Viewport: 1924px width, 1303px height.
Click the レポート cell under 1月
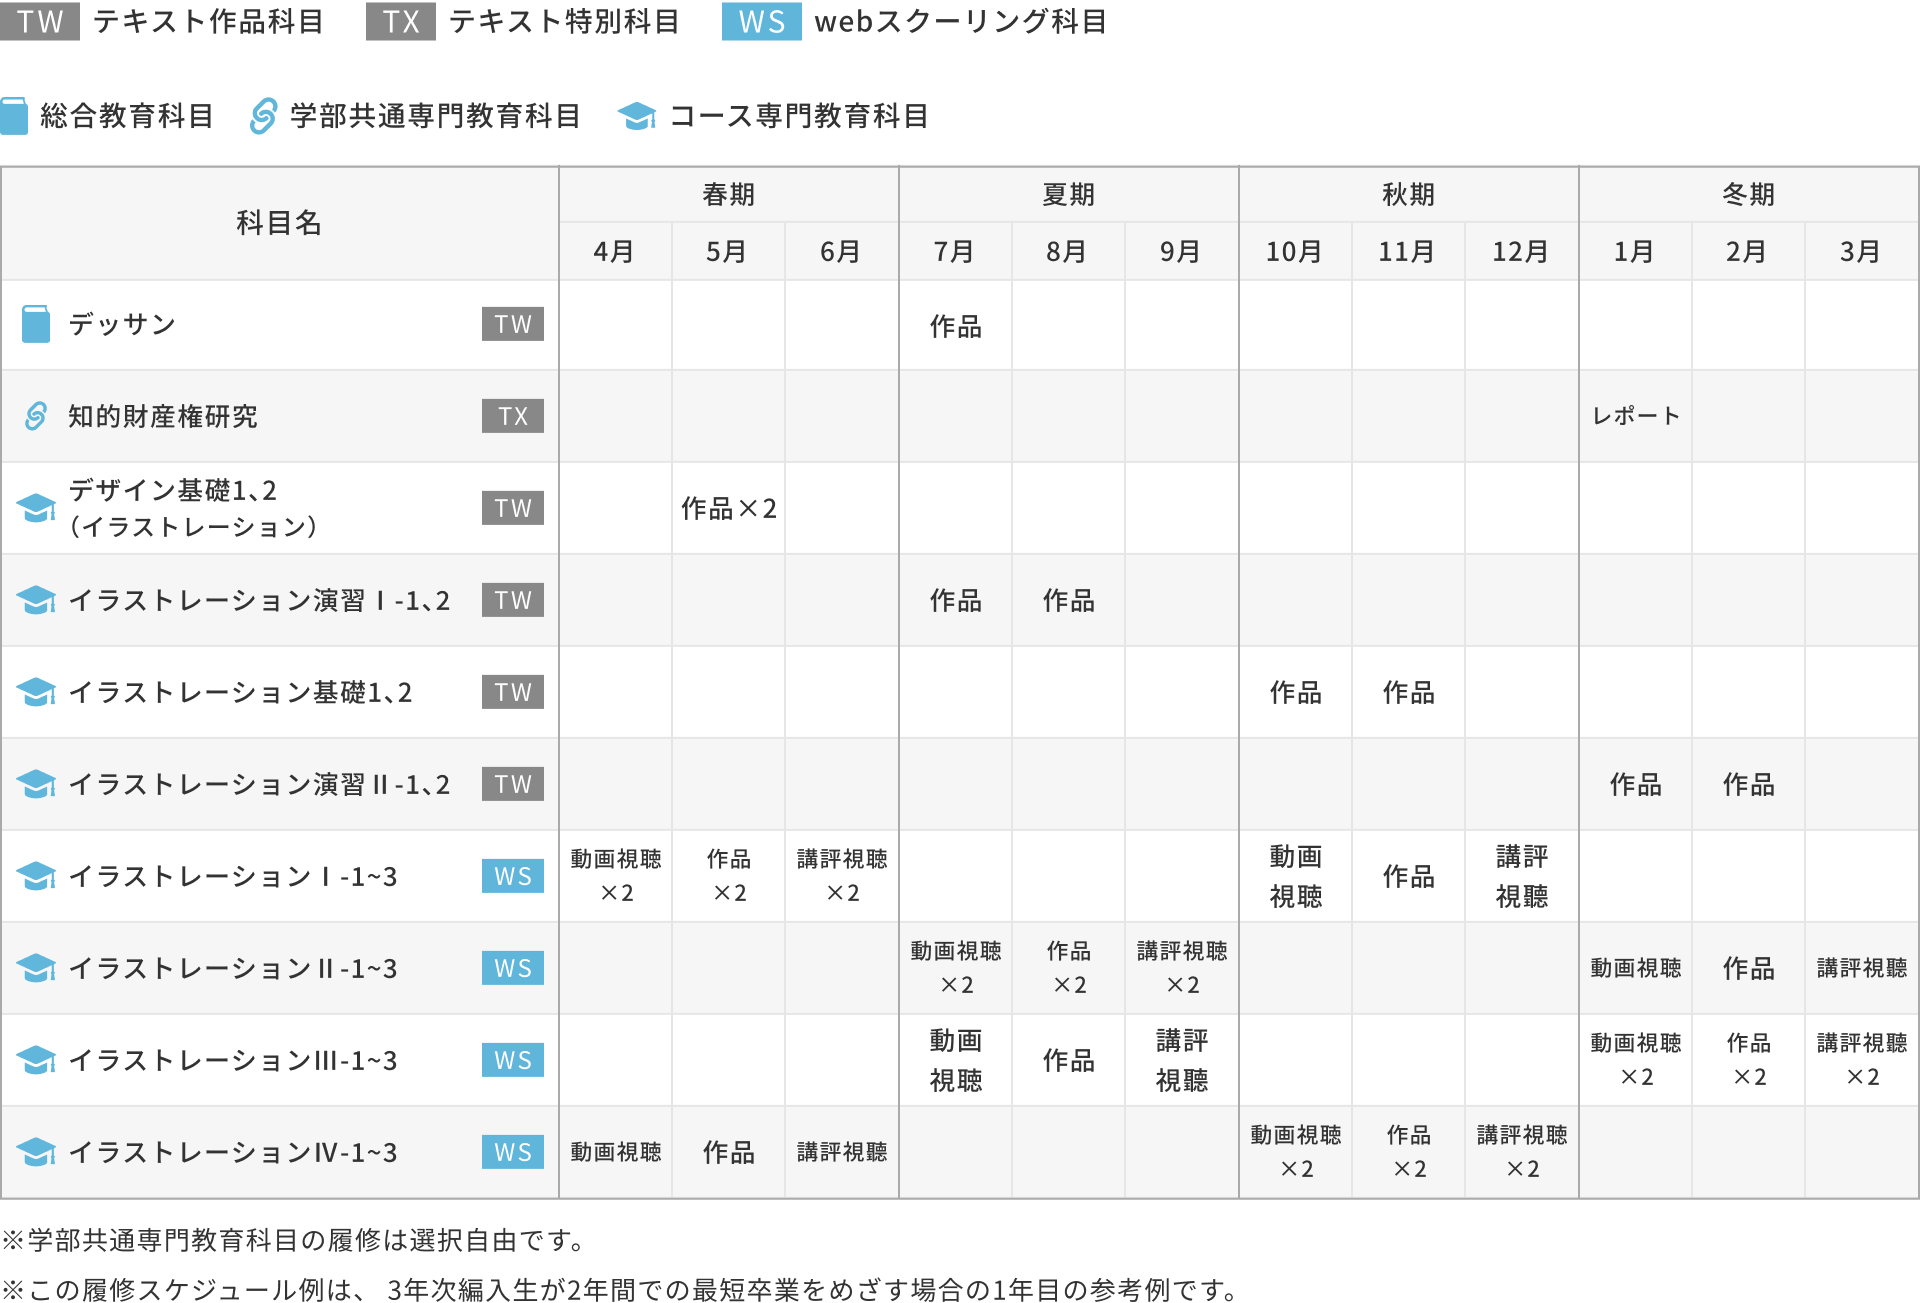(x=1635, y=417)
